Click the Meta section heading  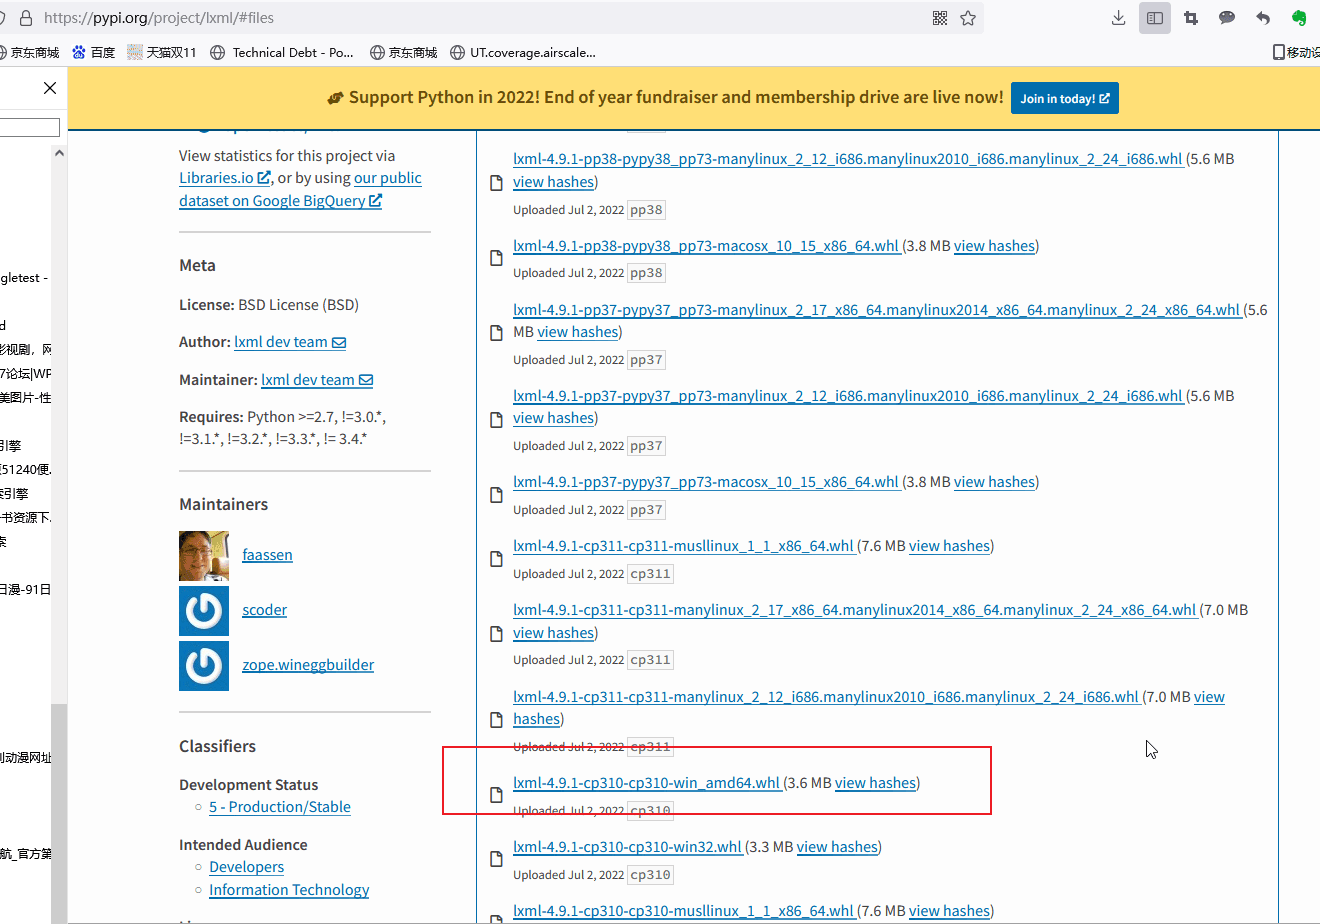[x=197, y=266]
